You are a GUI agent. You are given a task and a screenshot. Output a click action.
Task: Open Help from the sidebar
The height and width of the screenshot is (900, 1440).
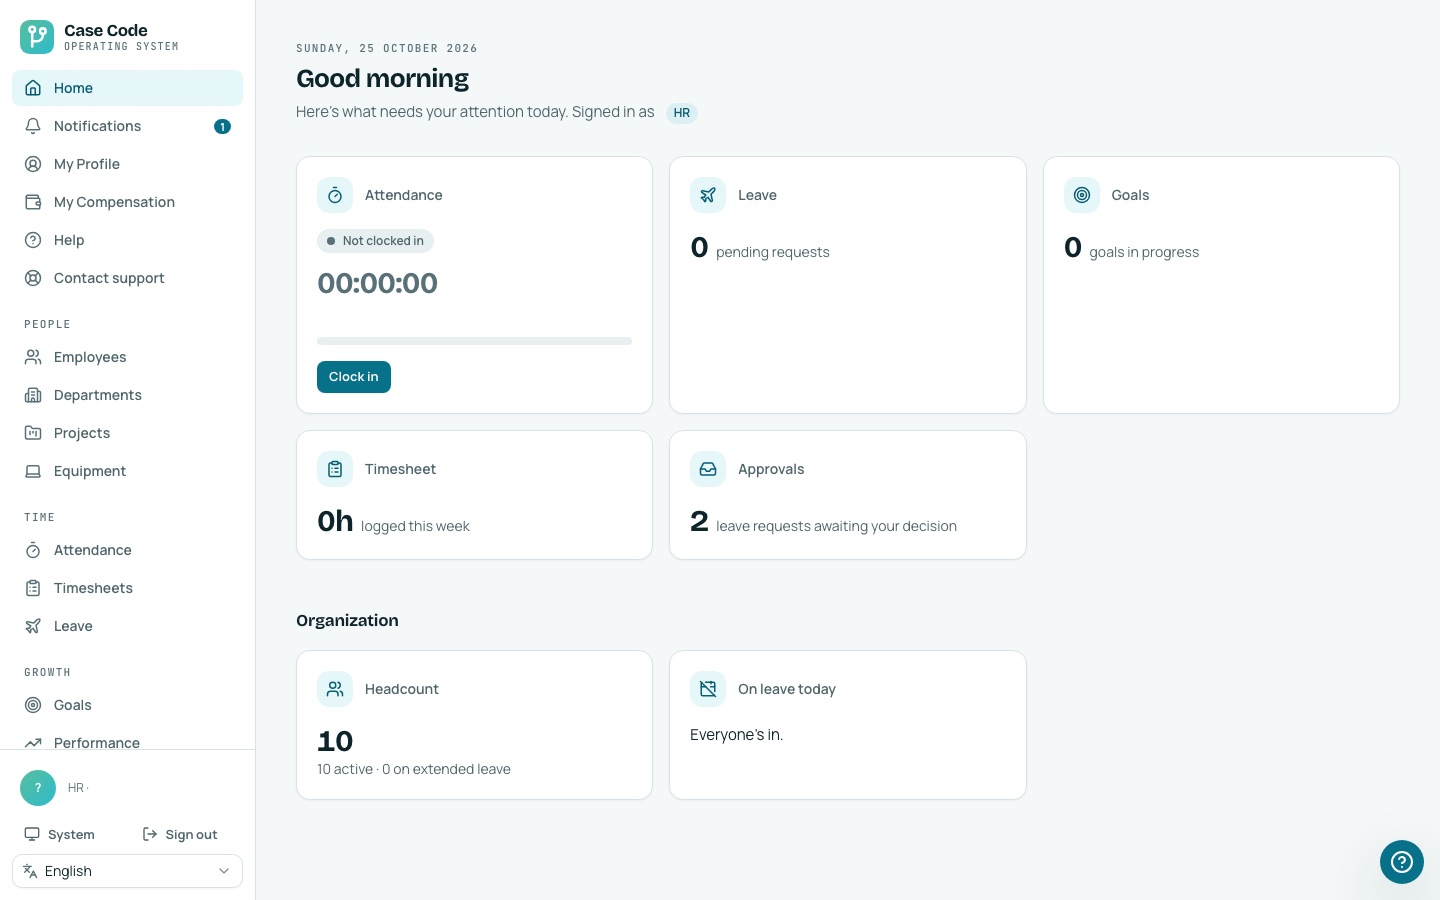[x=127, y=240]
